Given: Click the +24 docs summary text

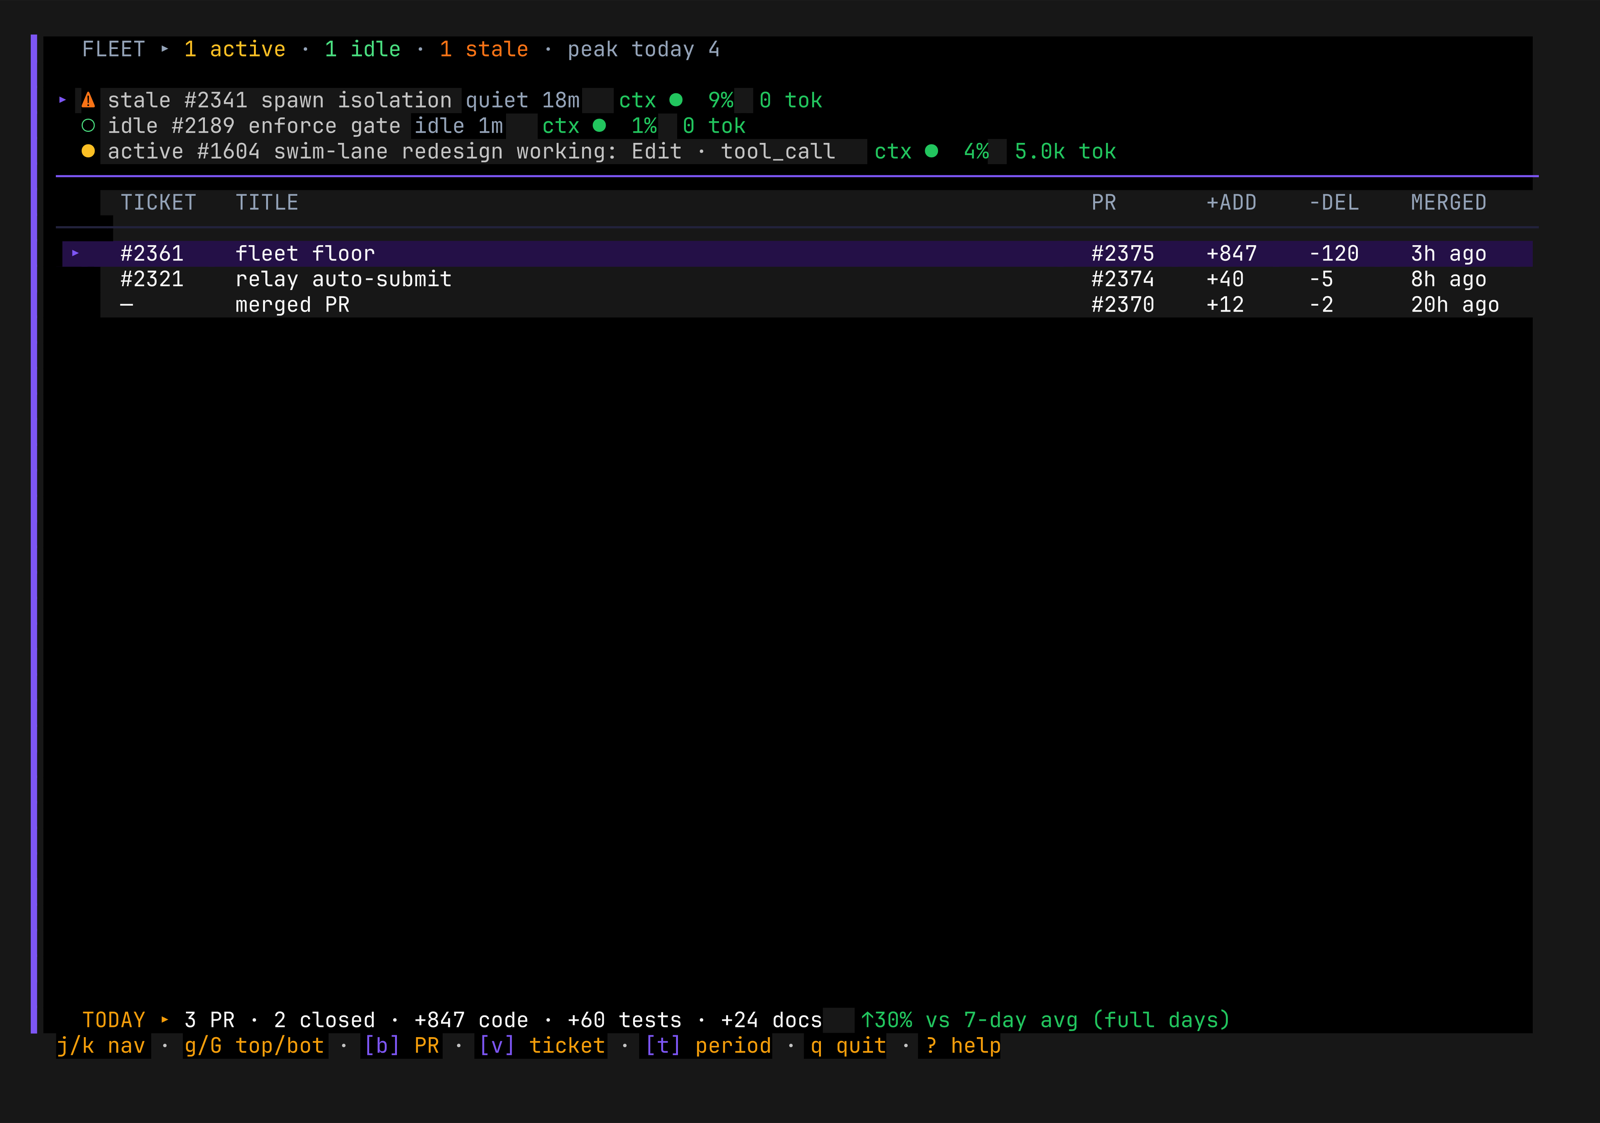Looking at the screenshot, I should pos(772,1020).
